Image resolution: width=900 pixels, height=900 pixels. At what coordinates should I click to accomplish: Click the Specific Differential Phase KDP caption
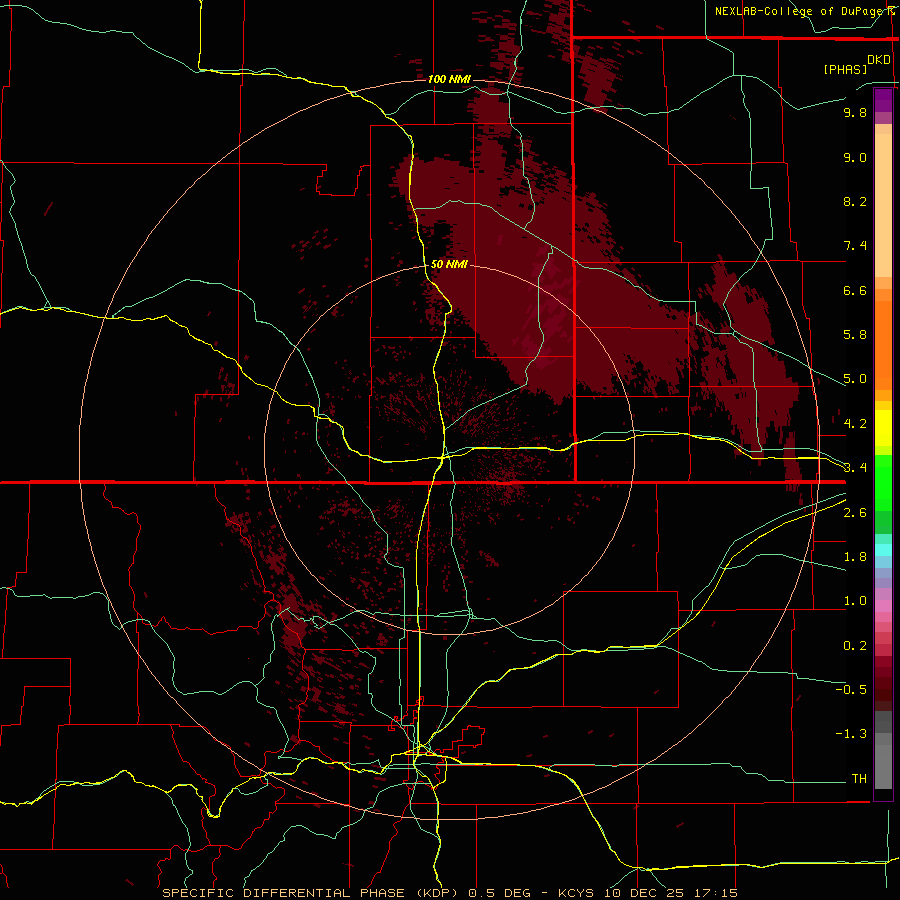click(312, 893)
